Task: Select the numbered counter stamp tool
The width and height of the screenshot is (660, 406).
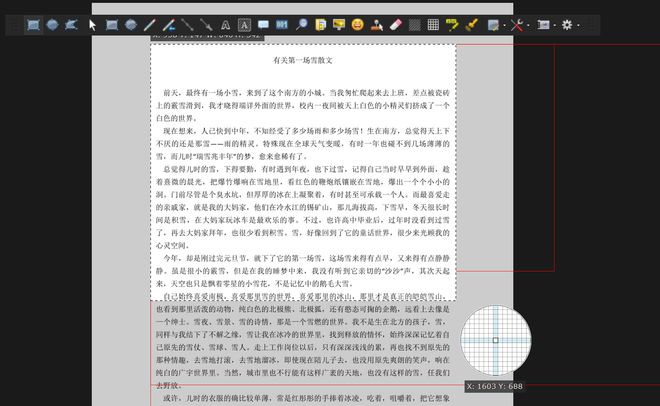Action: coord(282,25)
